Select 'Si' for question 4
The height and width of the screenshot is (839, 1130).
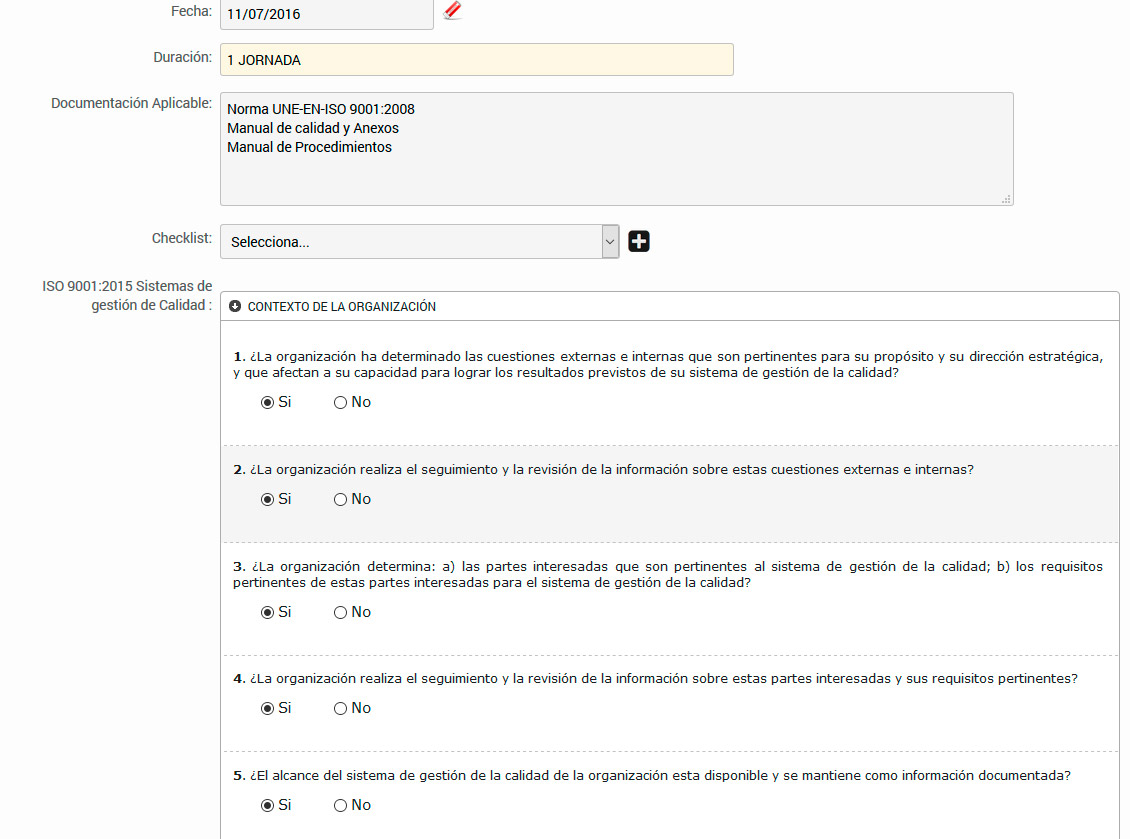(x=267, y=709)
